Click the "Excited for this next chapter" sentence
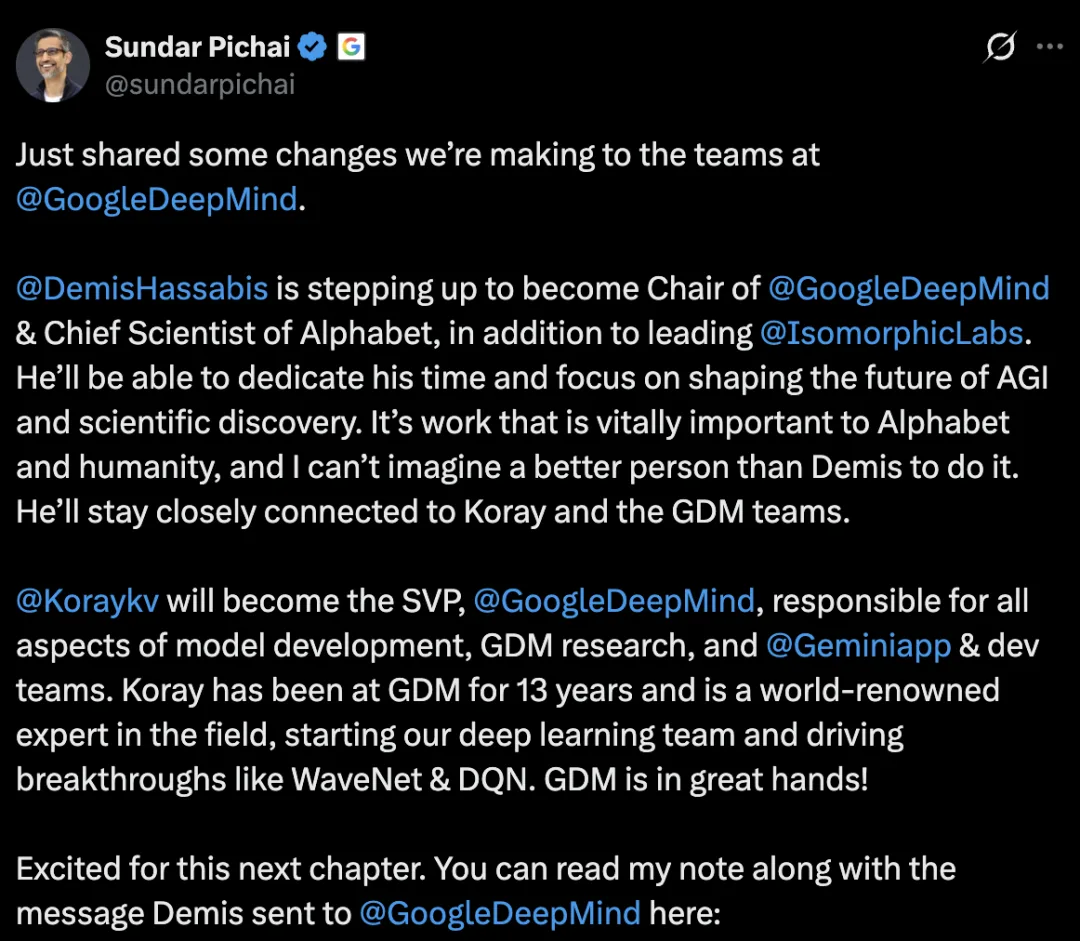1080x941 pixels. [220, 869]
